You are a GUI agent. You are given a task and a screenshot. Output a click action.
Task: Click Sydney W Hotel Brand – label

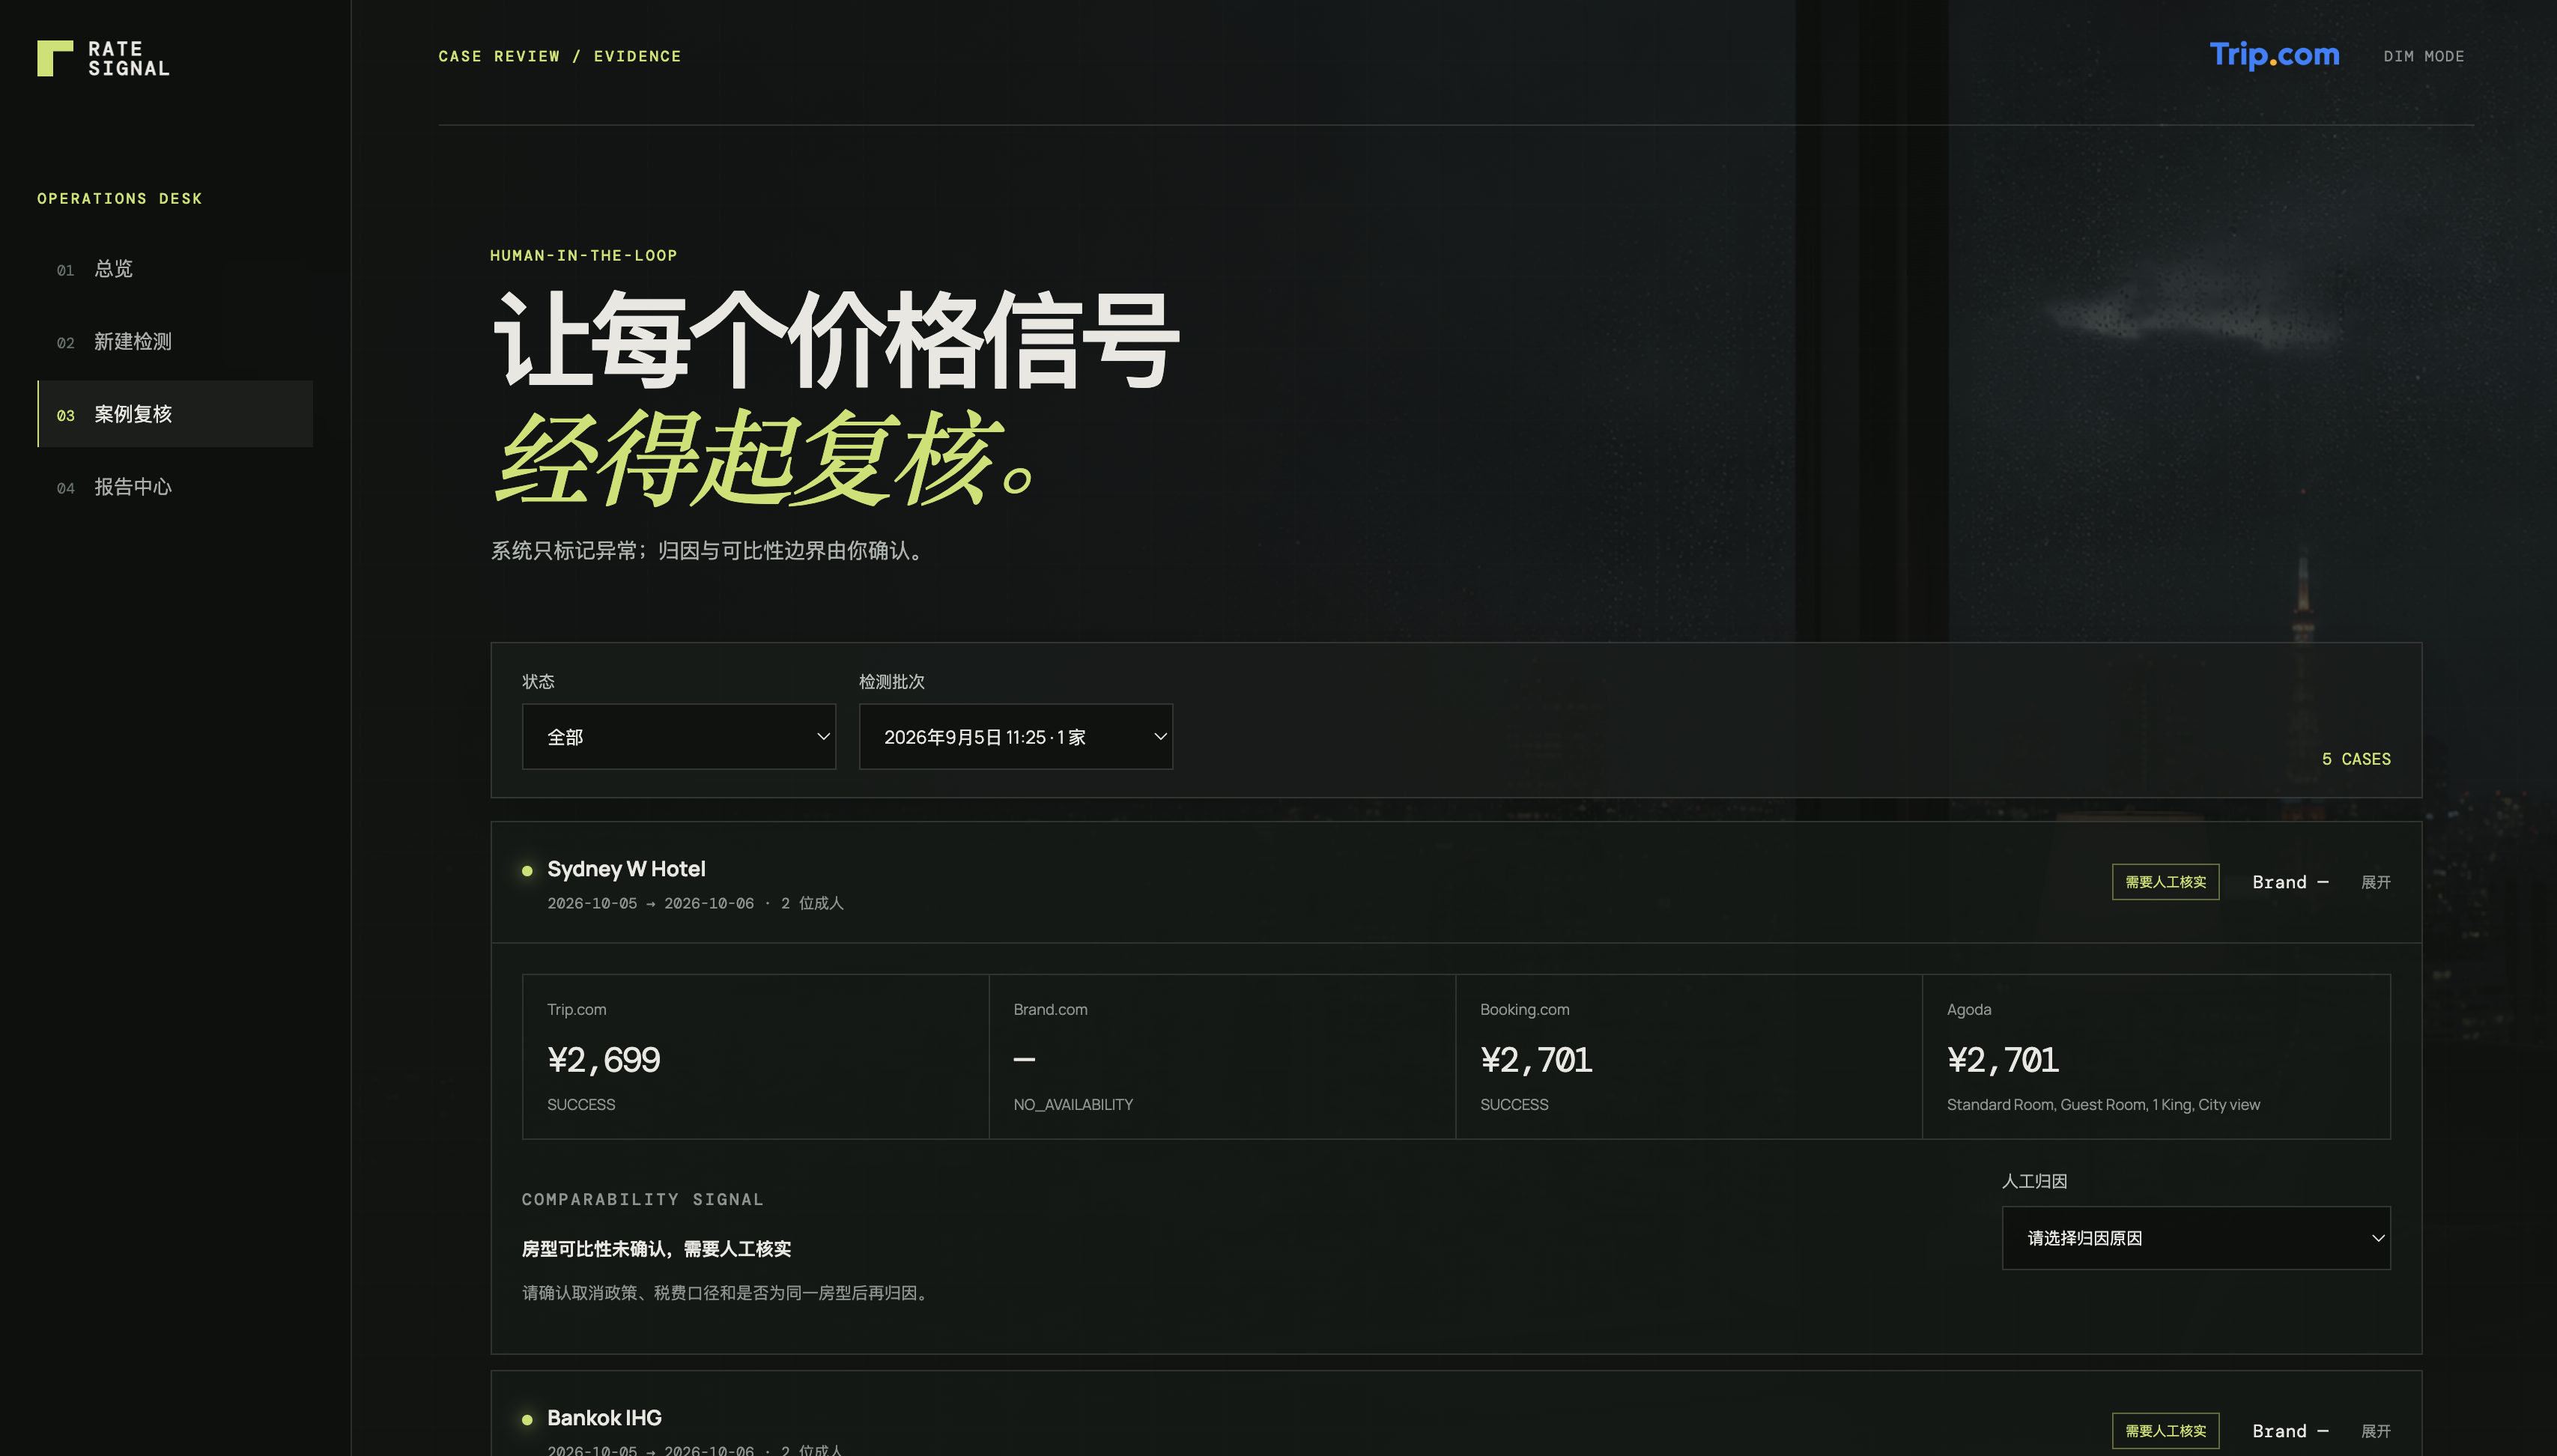[2290, 882]
